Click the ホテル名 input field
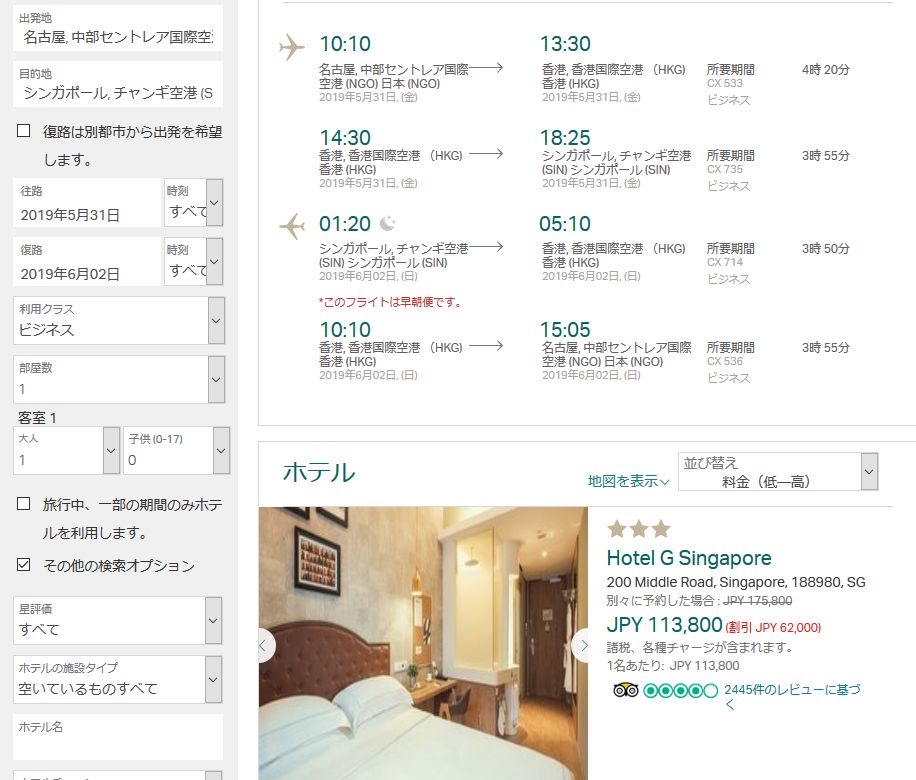This screenshot has height=780, width=916. coord(118,737)
